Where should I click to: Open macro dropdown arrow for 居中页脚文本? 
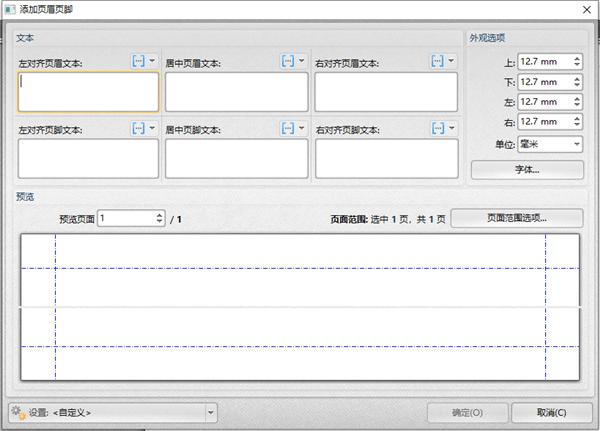pos(302,128)
